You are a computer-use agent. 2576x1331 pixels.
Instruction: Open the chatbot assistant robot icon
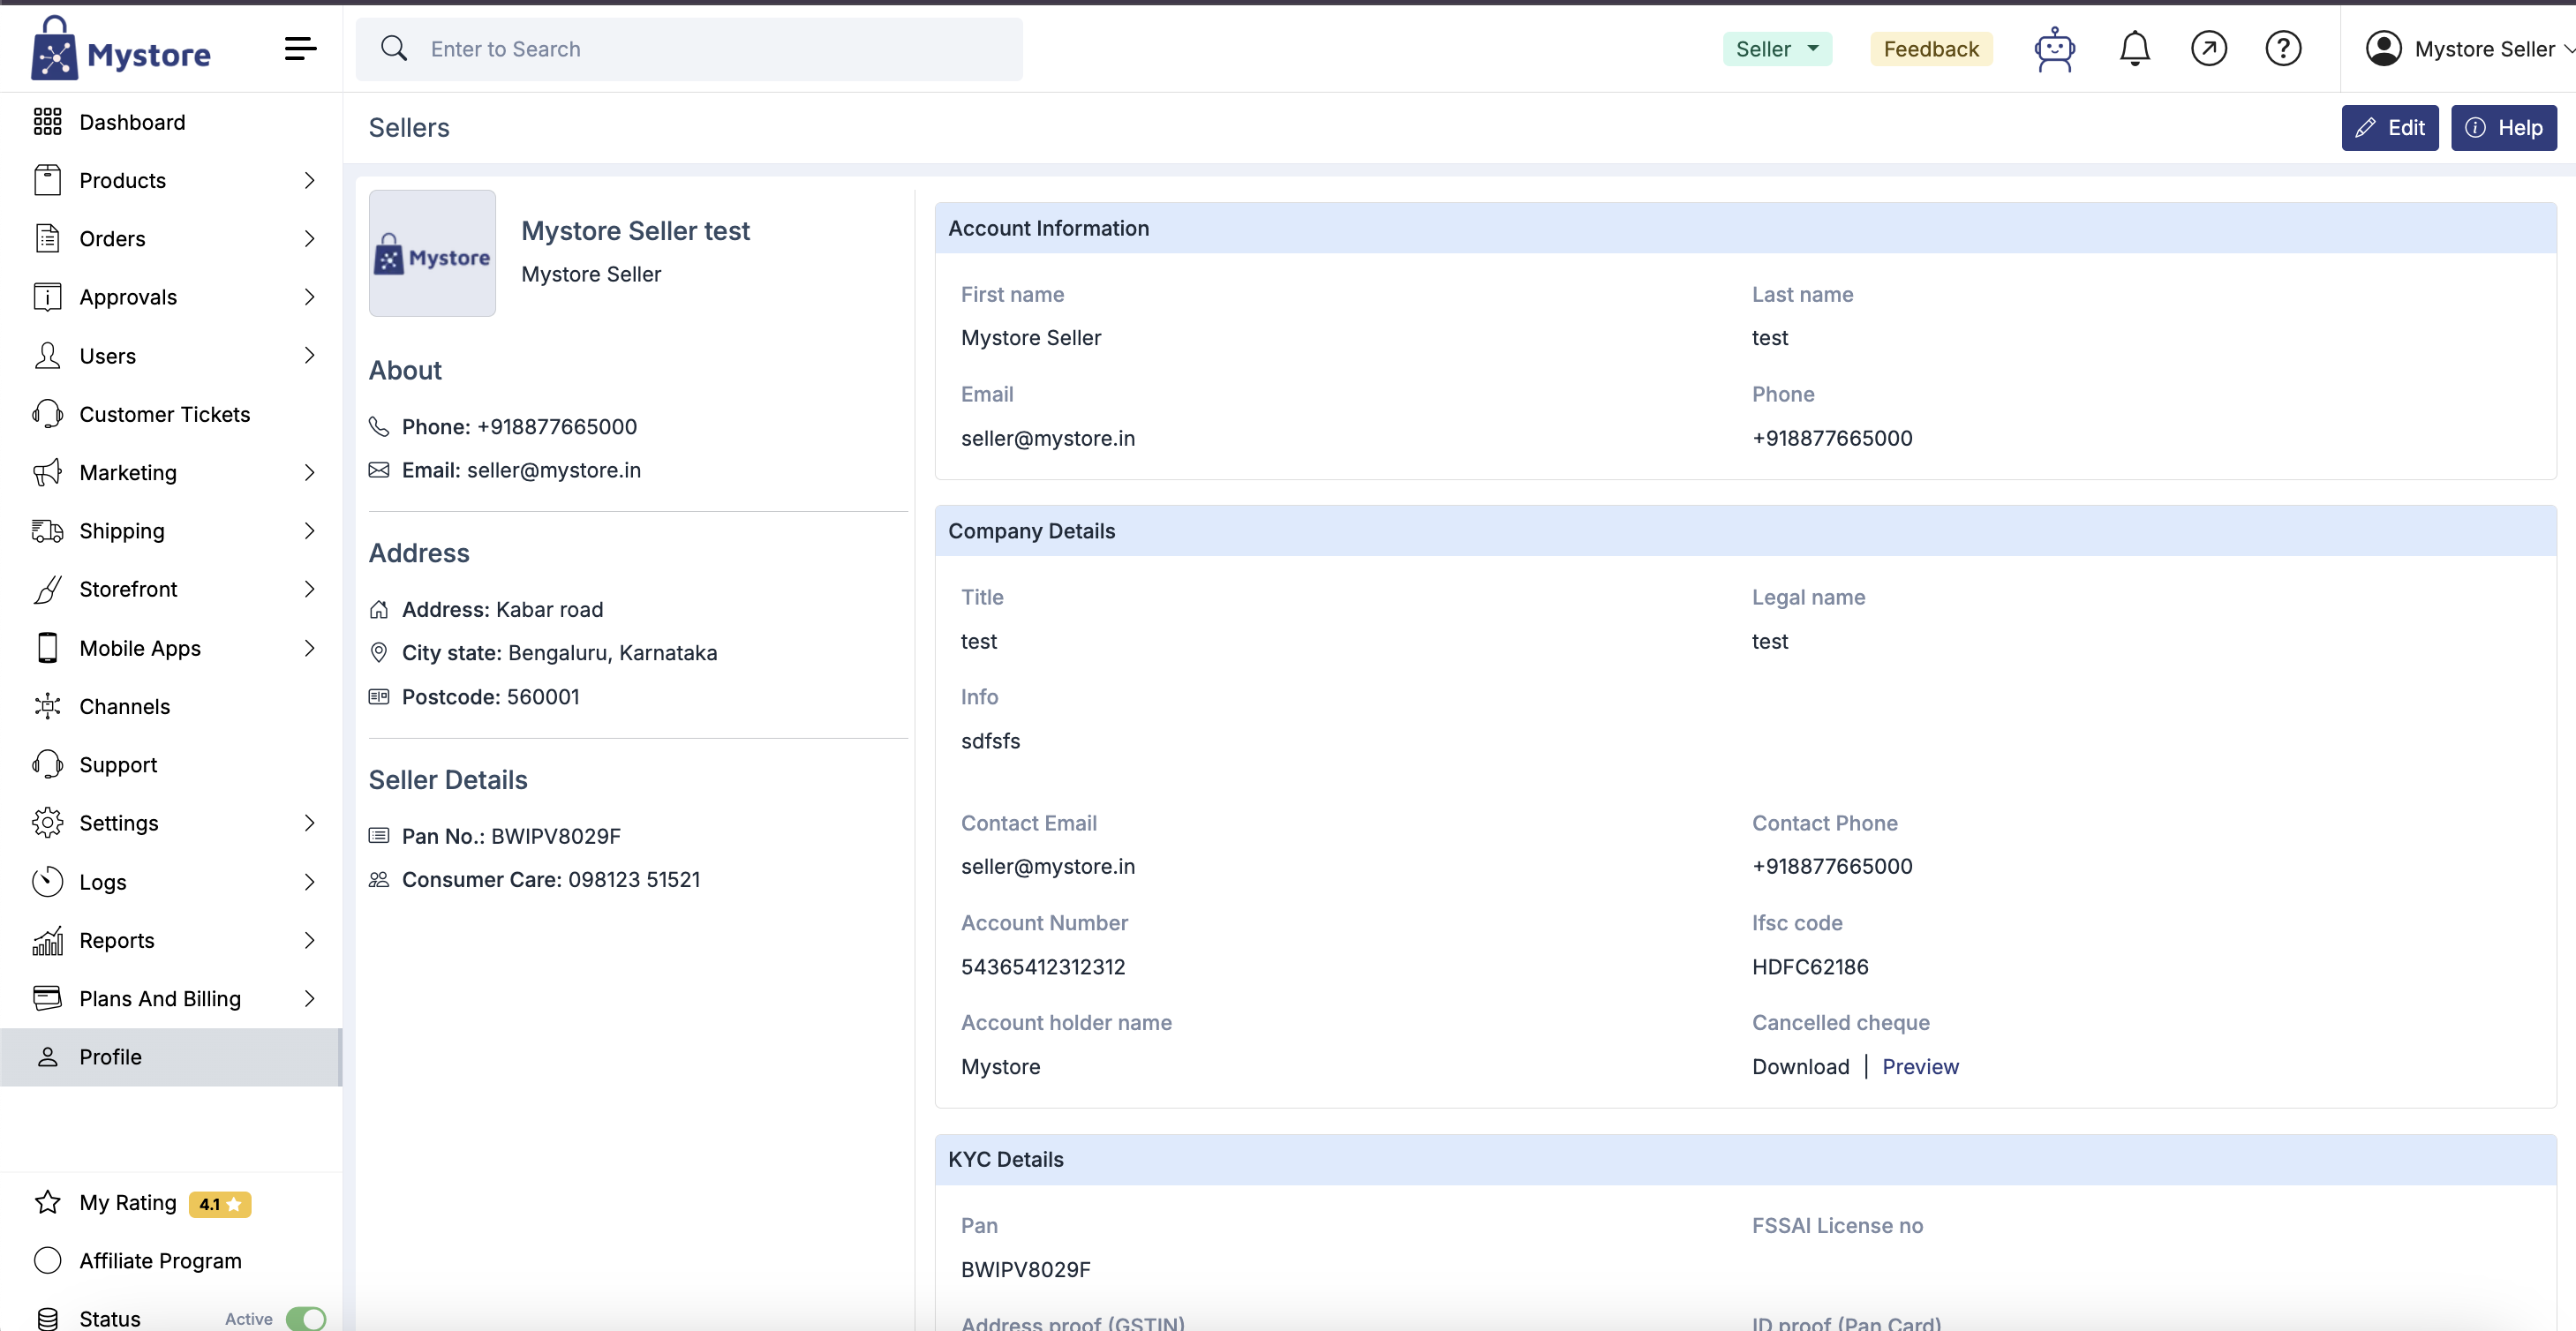pyautogui.click(x=2054, y=49)
